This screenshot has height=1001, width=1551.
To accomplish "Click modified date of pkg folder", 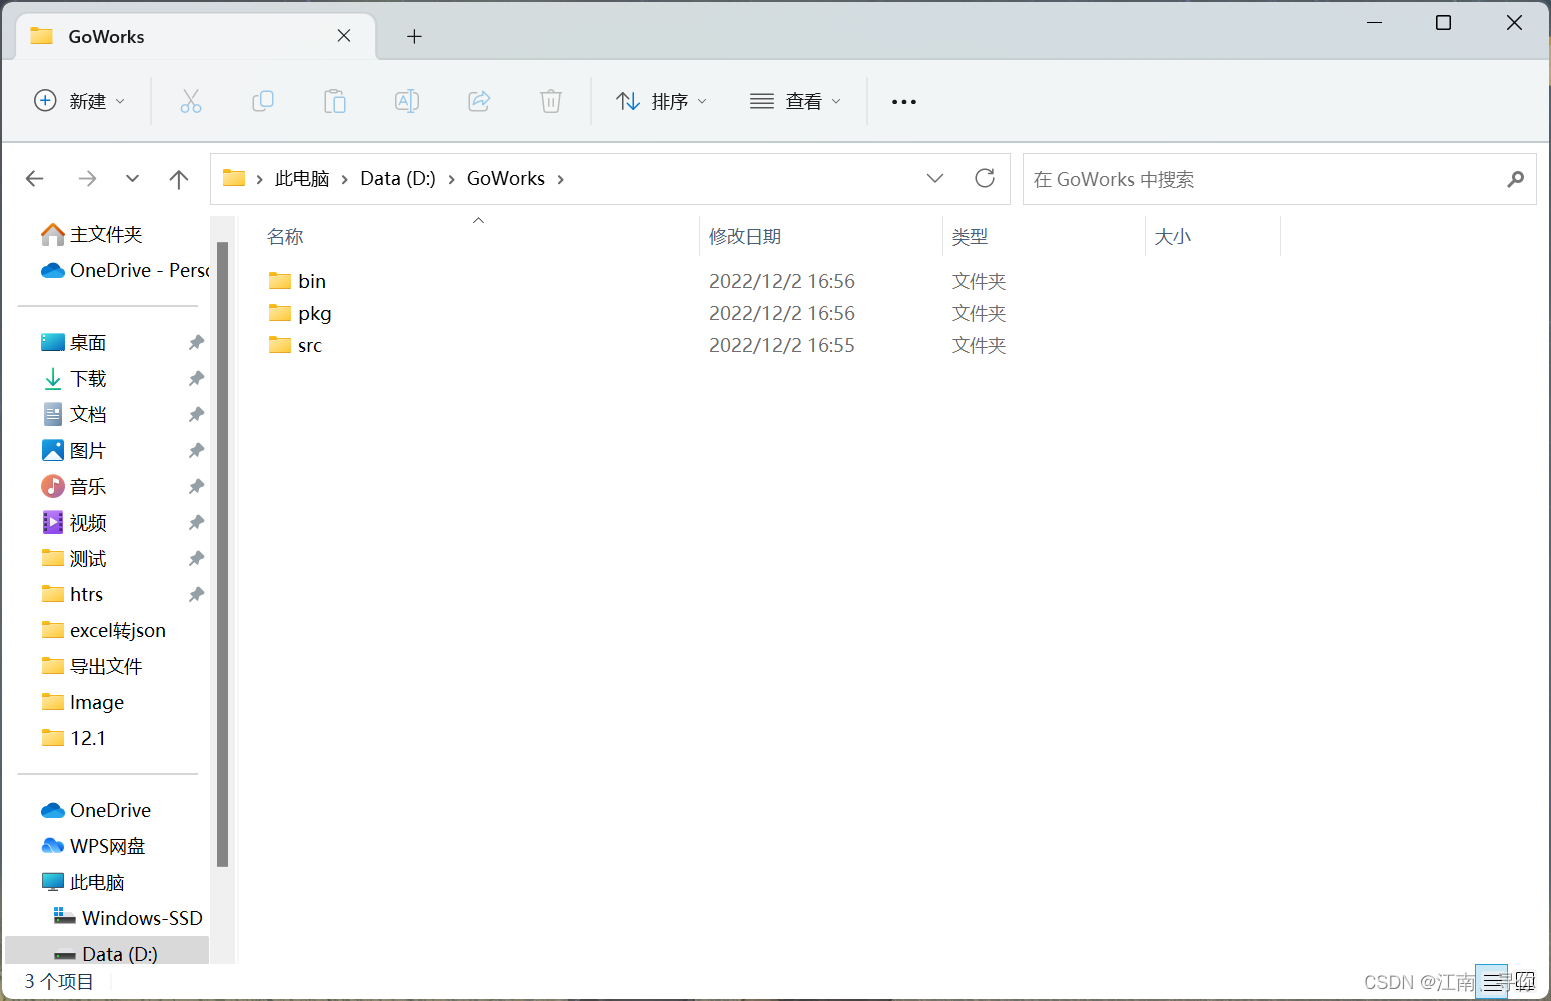I will click(x=782, y=313).
